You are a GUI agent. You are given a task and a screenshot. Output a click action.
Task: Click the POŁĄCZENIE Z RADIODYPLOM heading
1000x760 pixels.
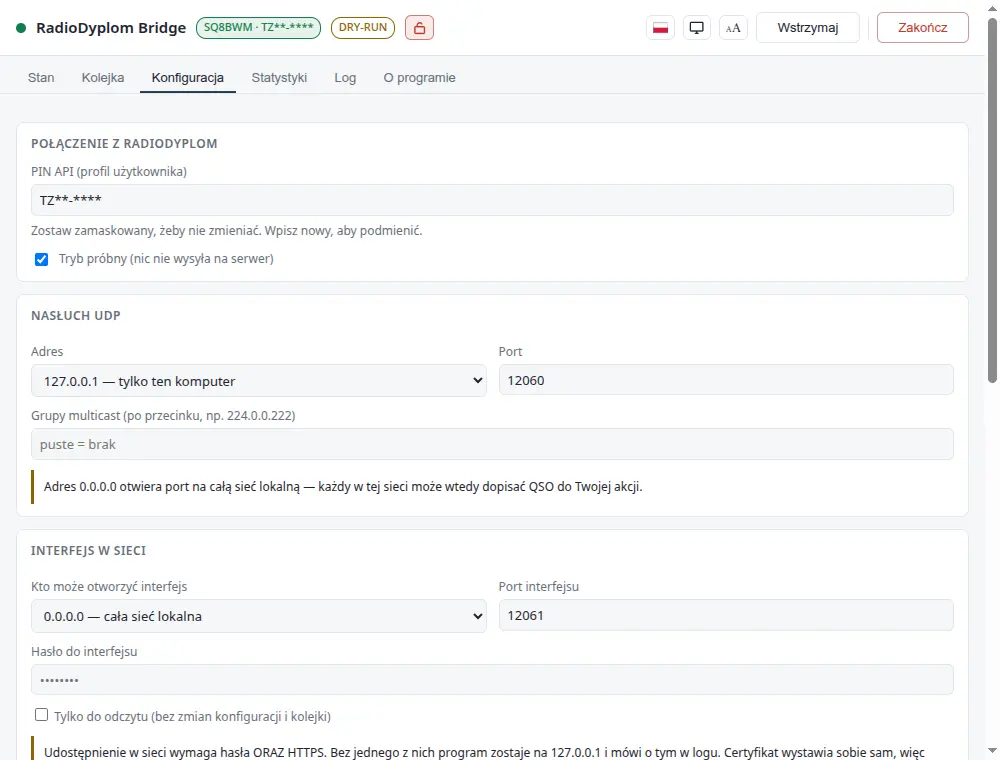[x=124, y=143]
